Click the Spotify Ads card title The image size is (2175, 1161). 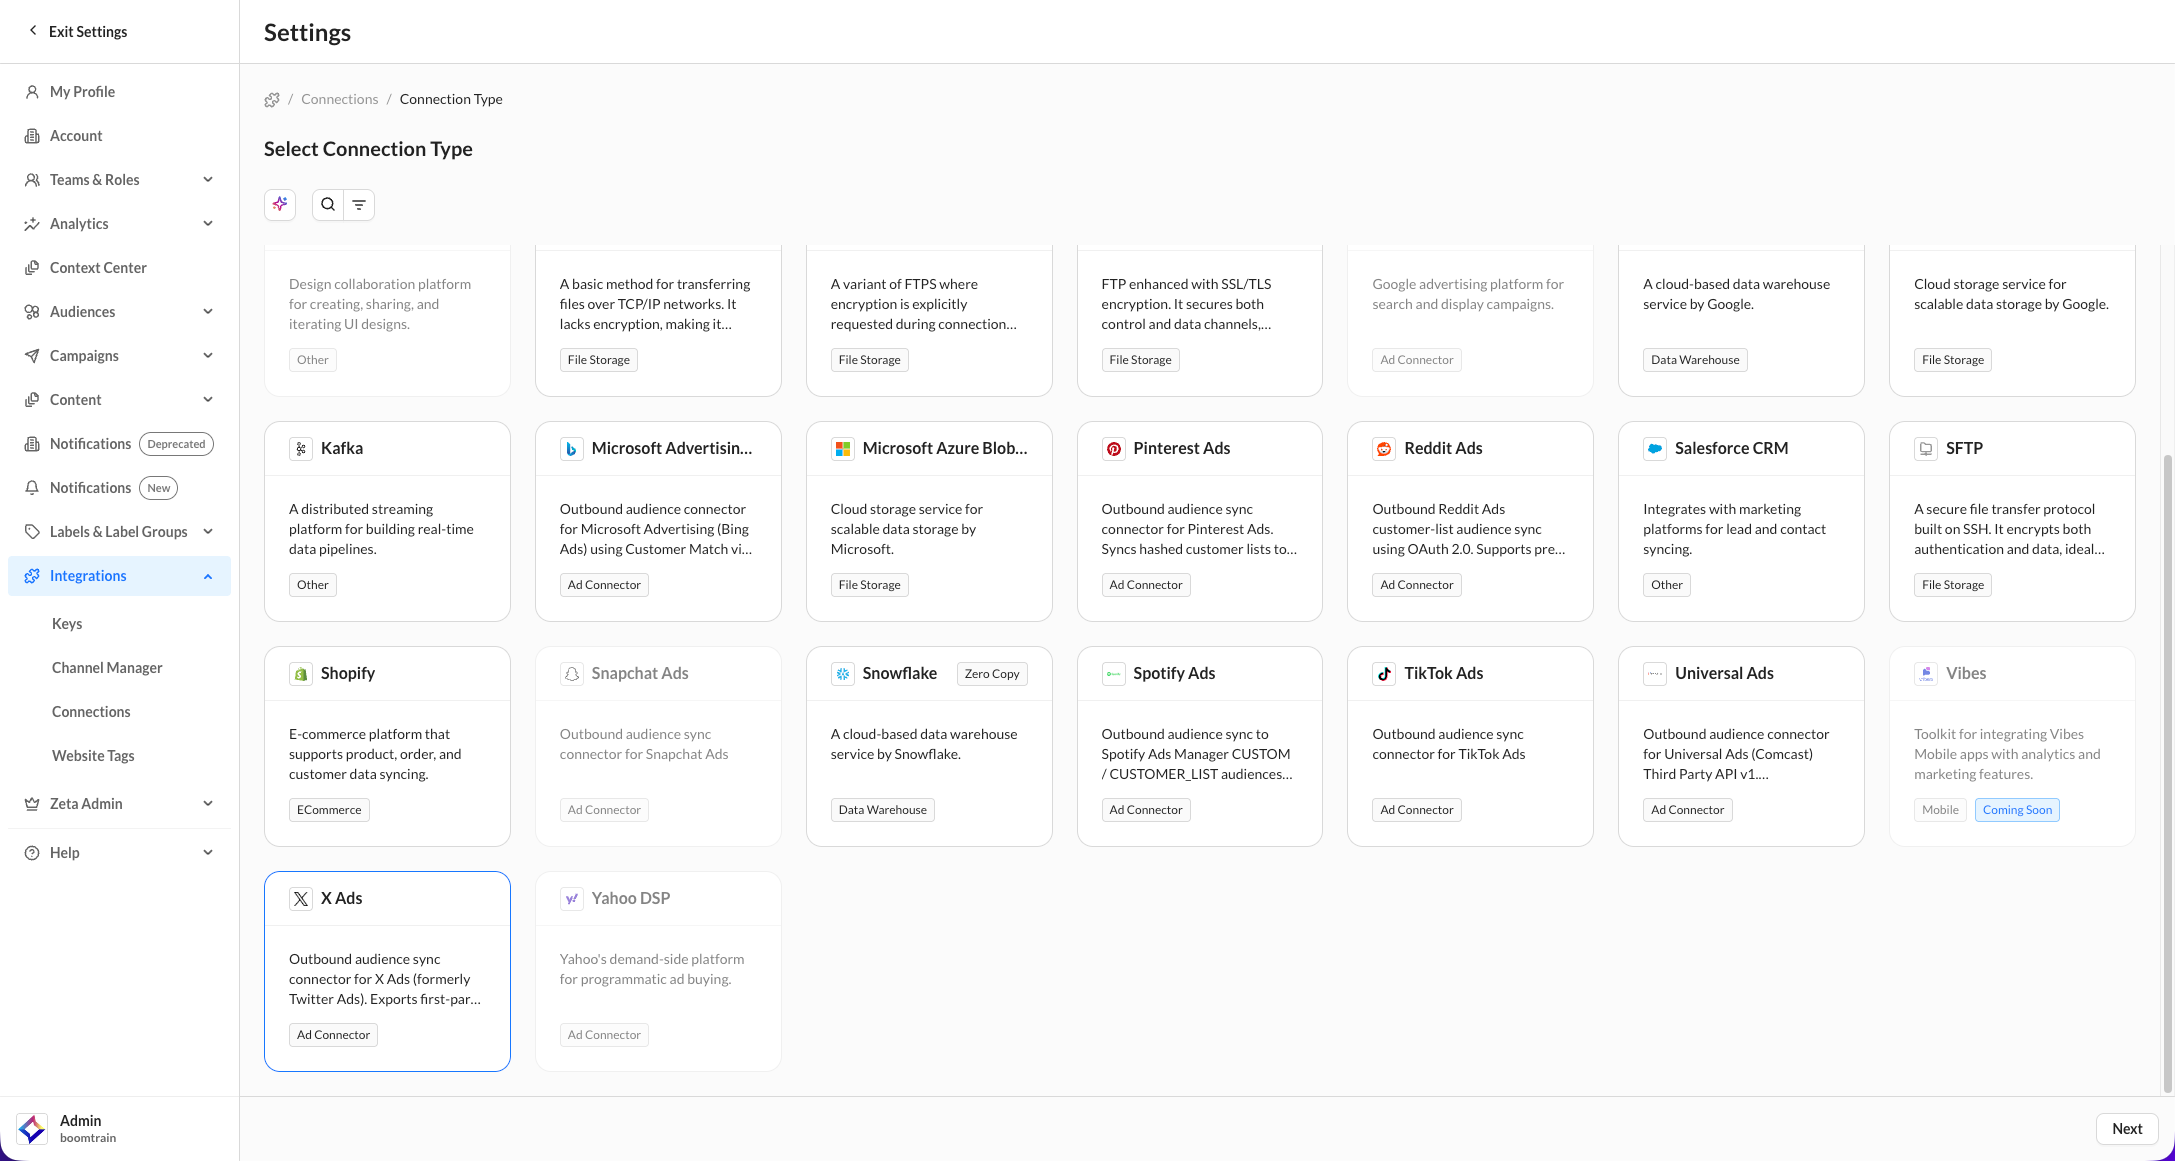click(1174, 674)
